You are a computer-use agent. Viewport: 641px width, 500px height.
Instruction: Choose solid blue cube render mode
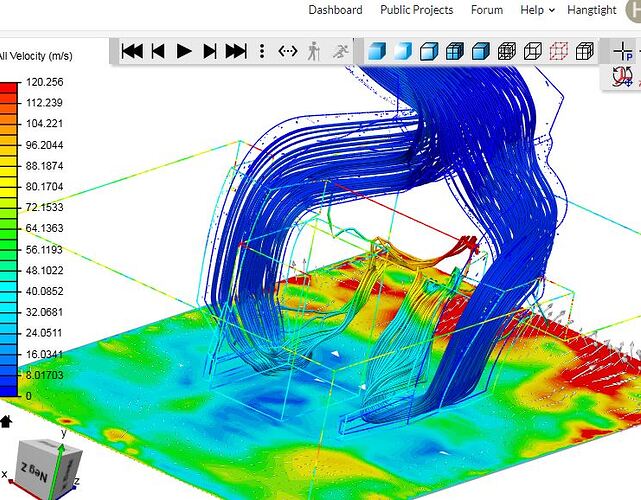pyautogui.click(x=377, y=52)
